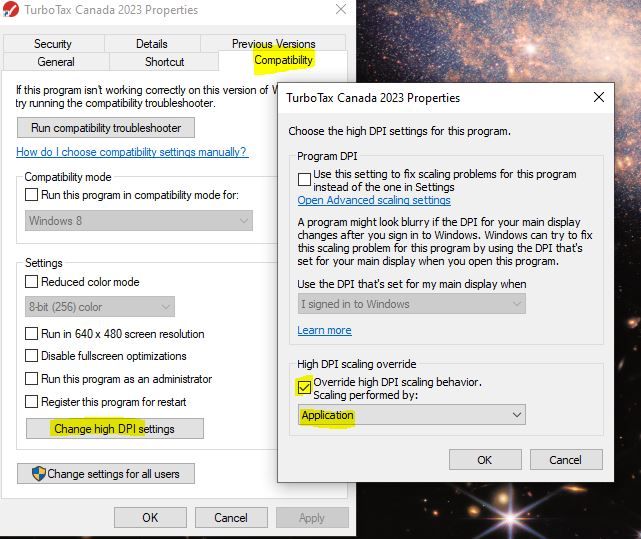641x539 pixels.
Task: Open the 8-bit (256) color dropdown
Action: [100, 307]
